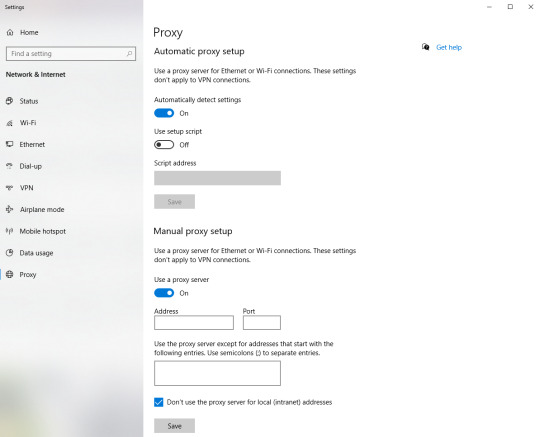Turn off Automatically detect settings toggle
The image size is (540, 437).
click(164, 113)
